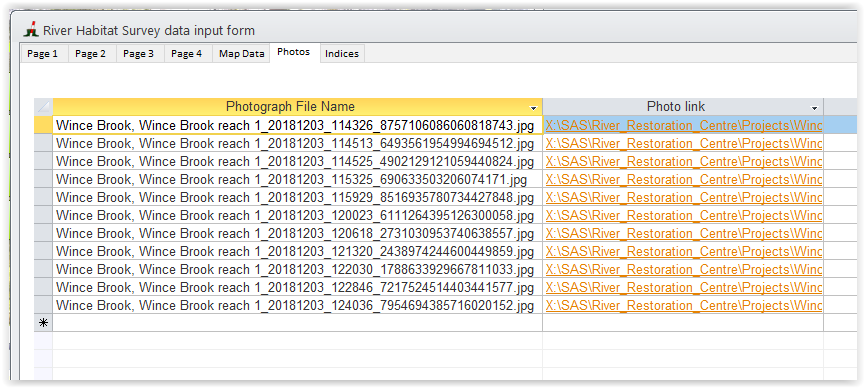Switch to the Page 3 tab
This screenshot has height=388, width=865.
pyautogui.click(x=138, y=54)
